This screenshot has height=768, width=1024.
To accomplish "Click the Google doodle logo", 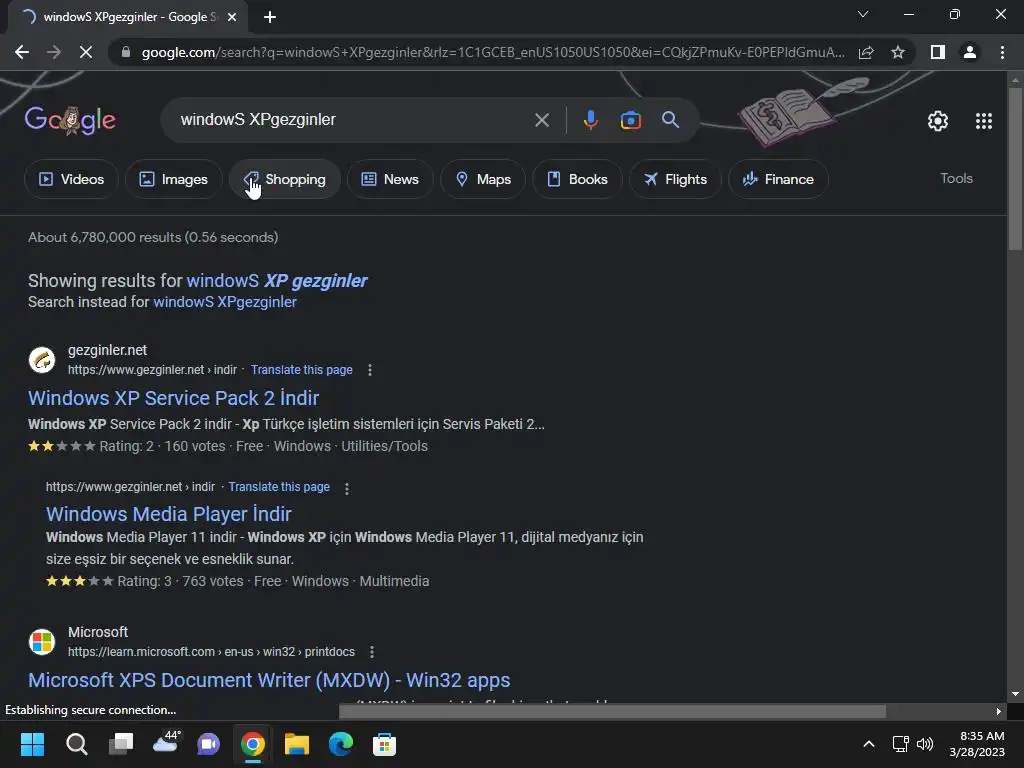I will [70, 120].
